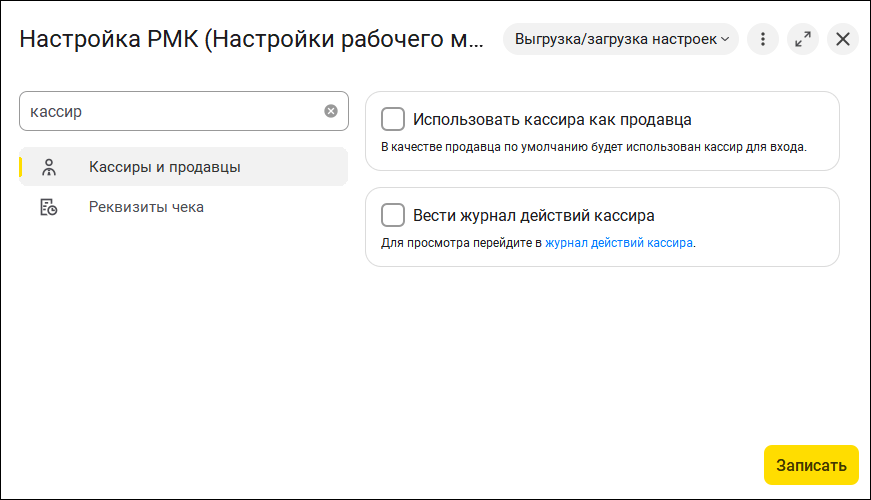Expand the dialog with the fullscreen arrows icon

(803, 39)
